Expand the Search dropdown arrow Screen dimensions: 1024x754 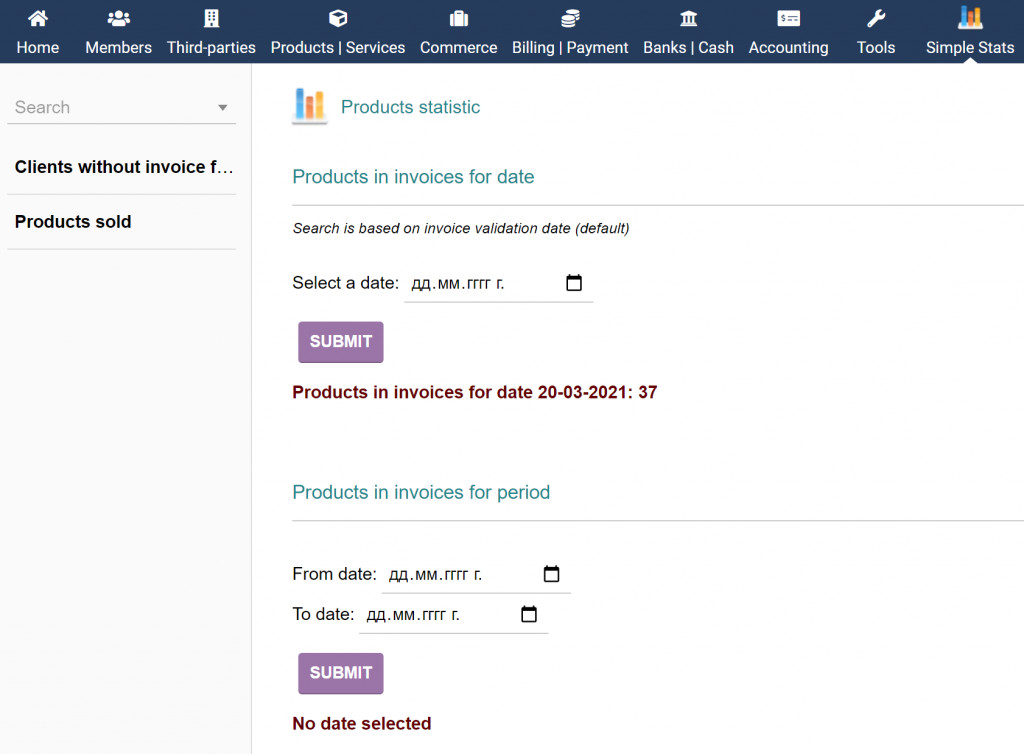223,107
